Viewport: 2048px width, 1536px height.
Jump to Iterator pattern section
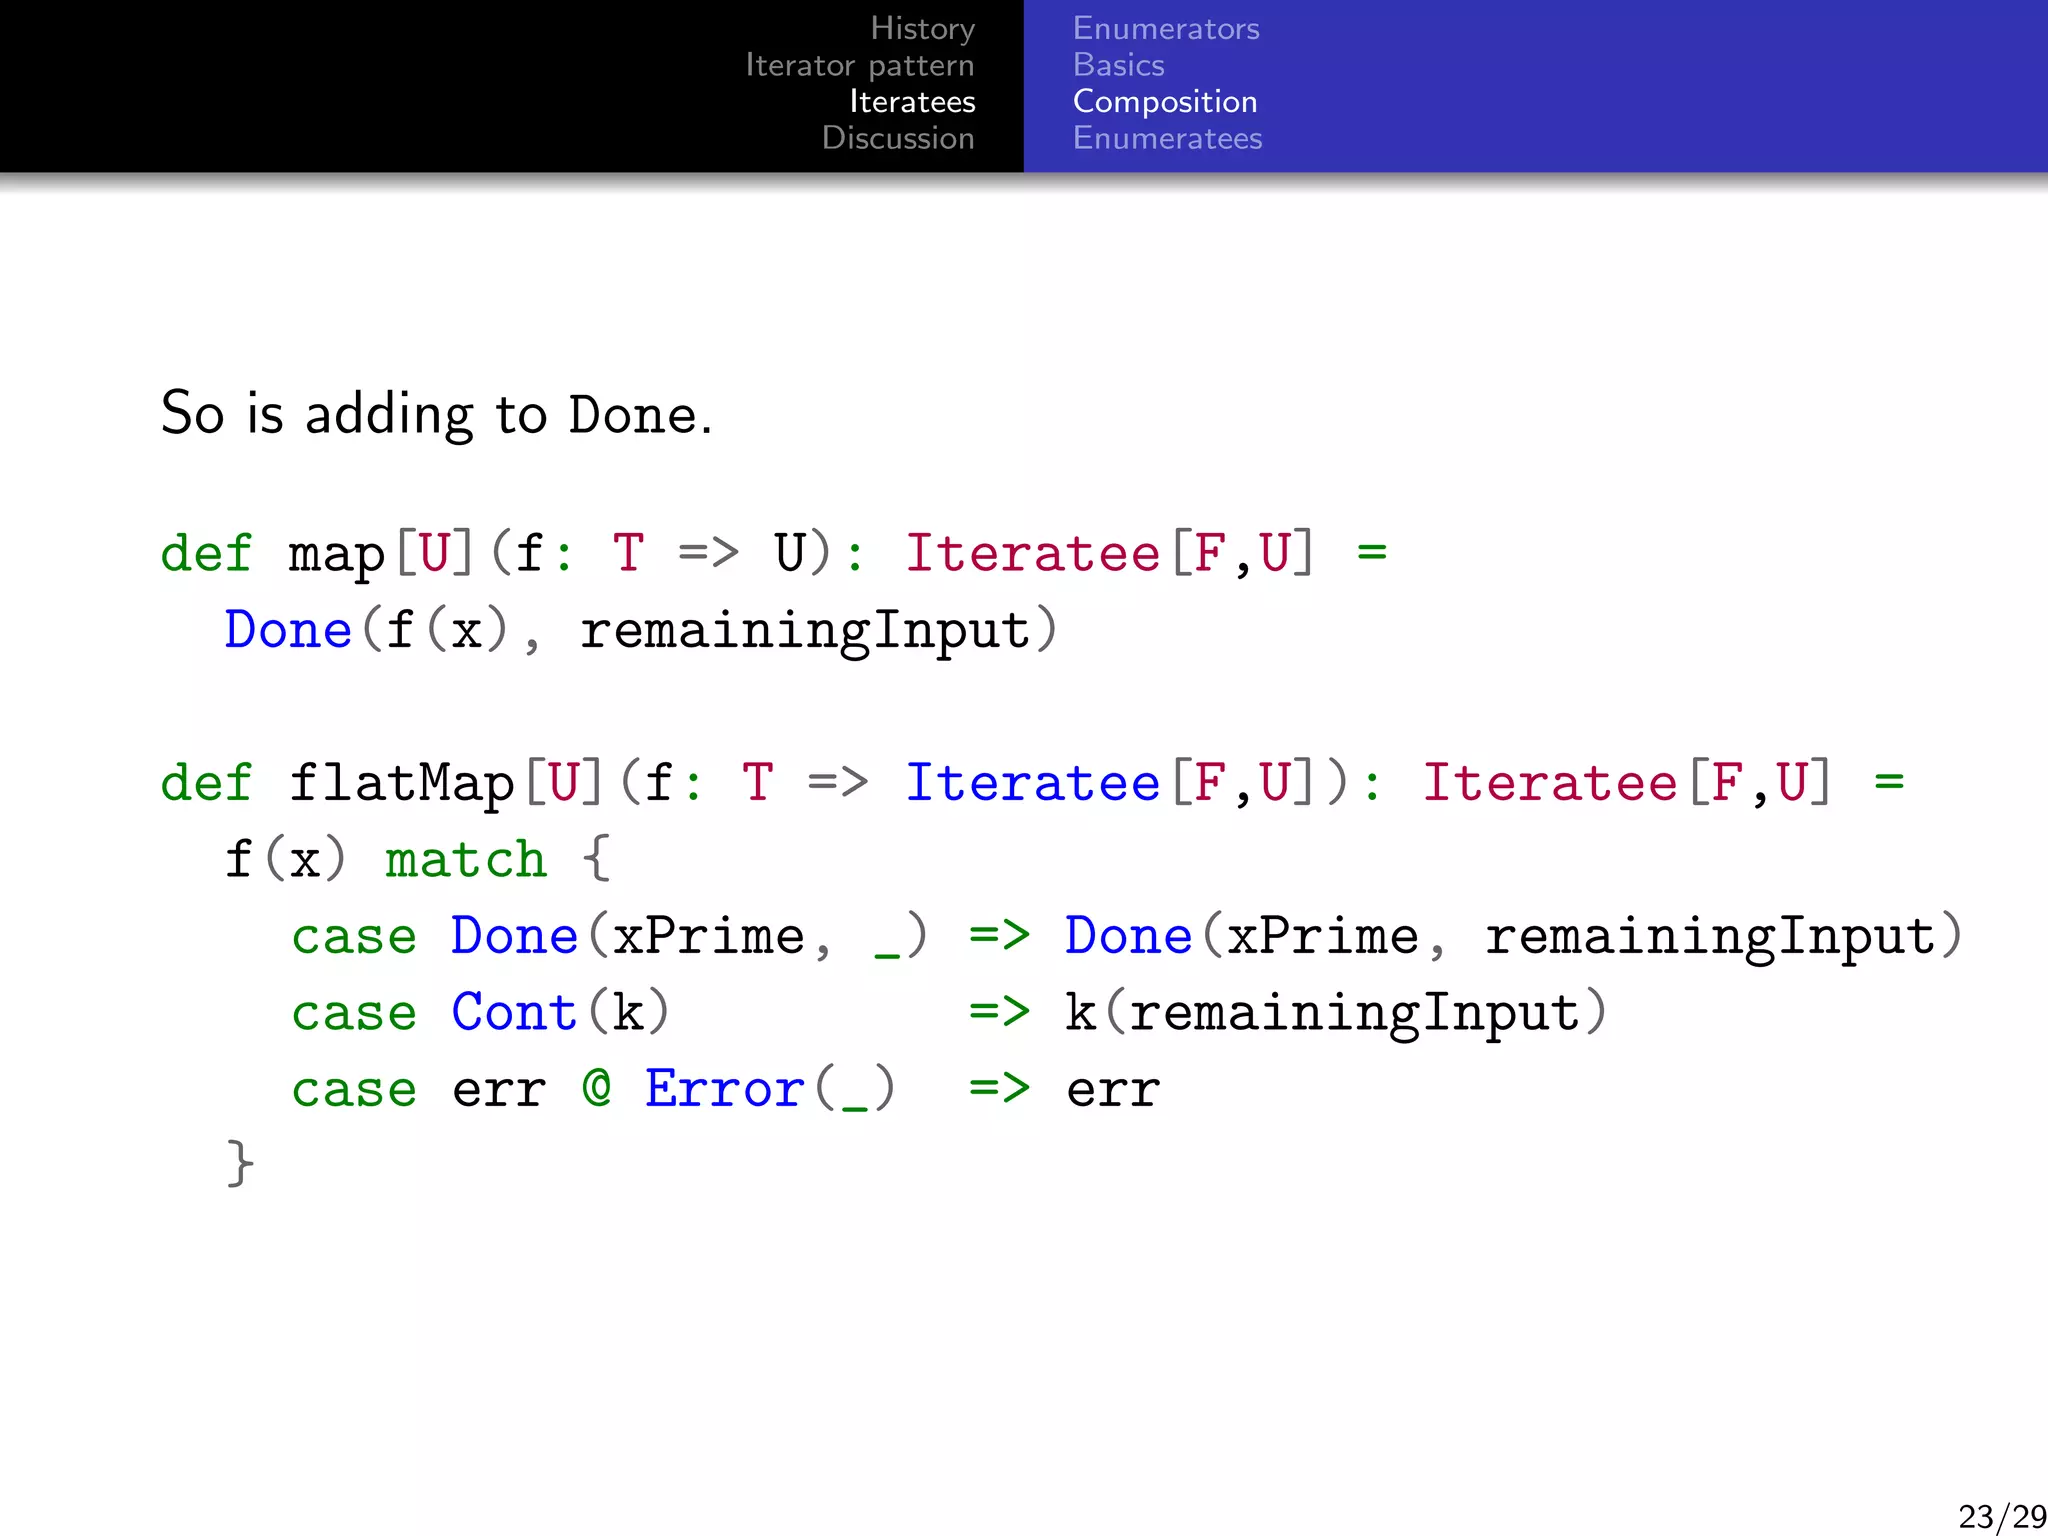coord(860,65)
